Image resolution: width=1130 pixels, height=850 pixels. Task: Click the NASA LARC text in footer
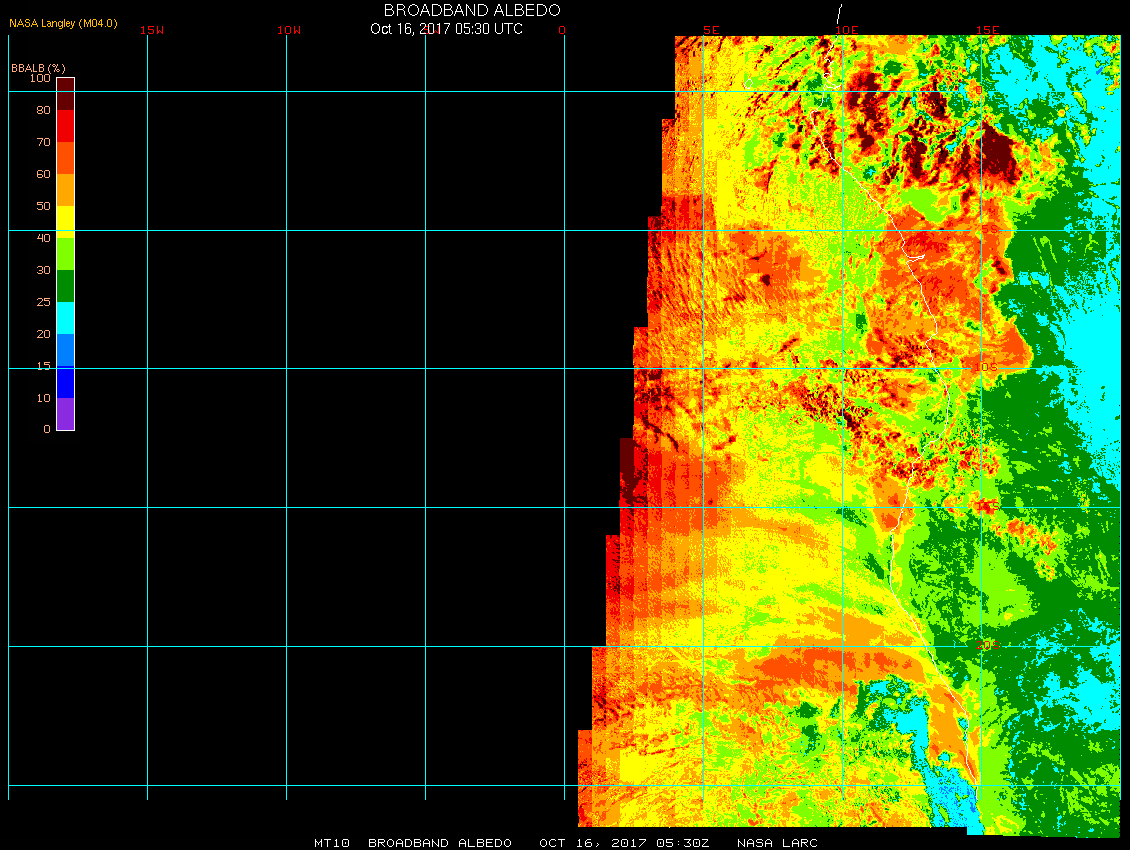[777, 843]
